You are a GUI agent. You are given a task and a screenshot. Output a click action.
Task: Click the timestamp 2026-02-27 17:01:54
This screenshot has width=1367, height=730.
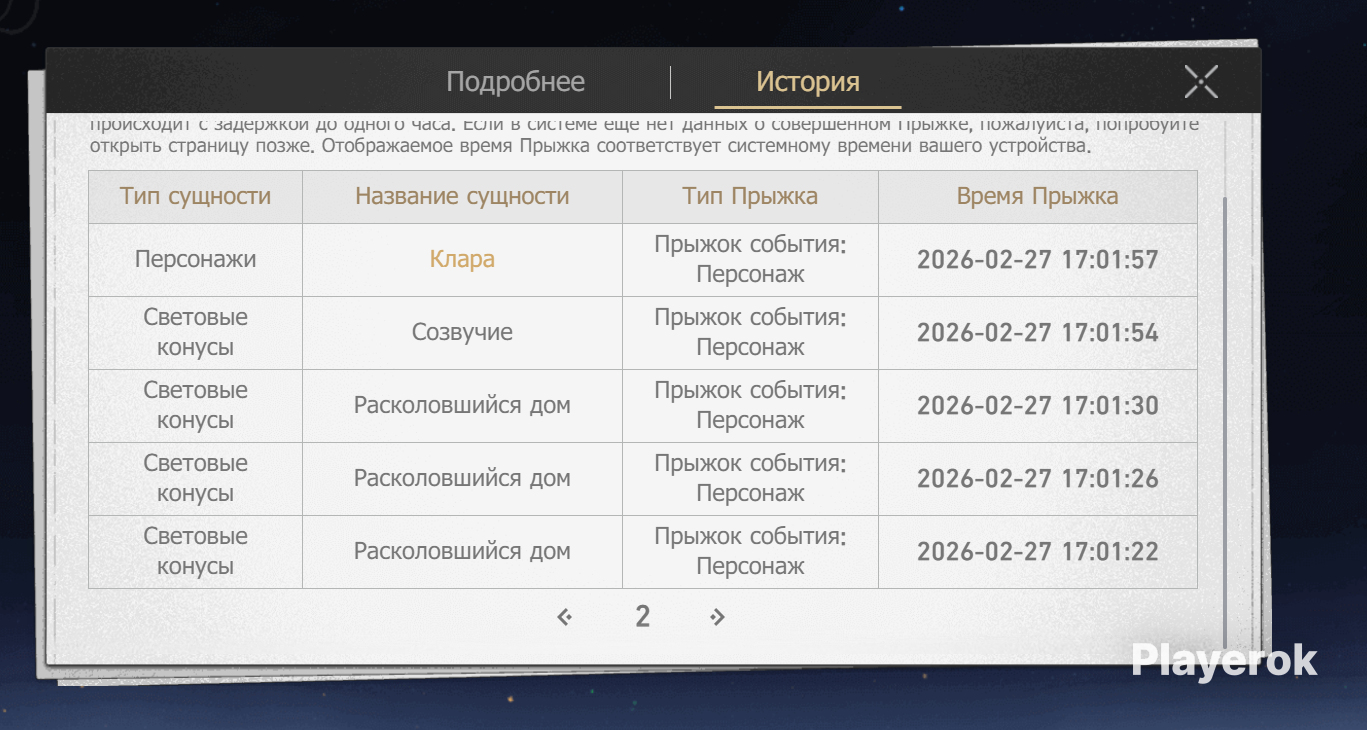pos(1037,333)
